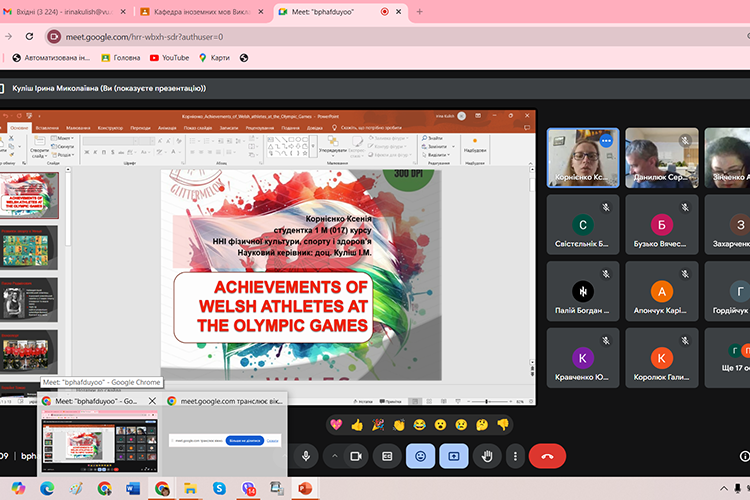Toggle the microphone in Meet toolbar

pyautogui.click(x=305, y=455)
